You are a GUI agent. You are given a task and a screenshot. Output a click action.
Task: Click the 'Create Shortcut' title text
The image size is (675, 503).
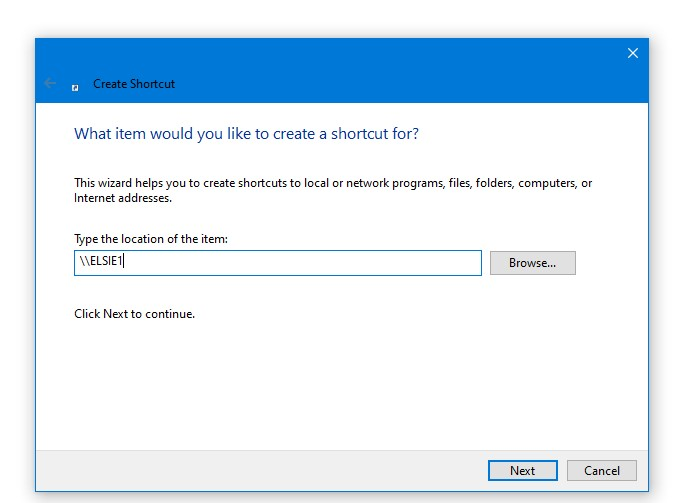pyautogui.click(x=134, y=84)
